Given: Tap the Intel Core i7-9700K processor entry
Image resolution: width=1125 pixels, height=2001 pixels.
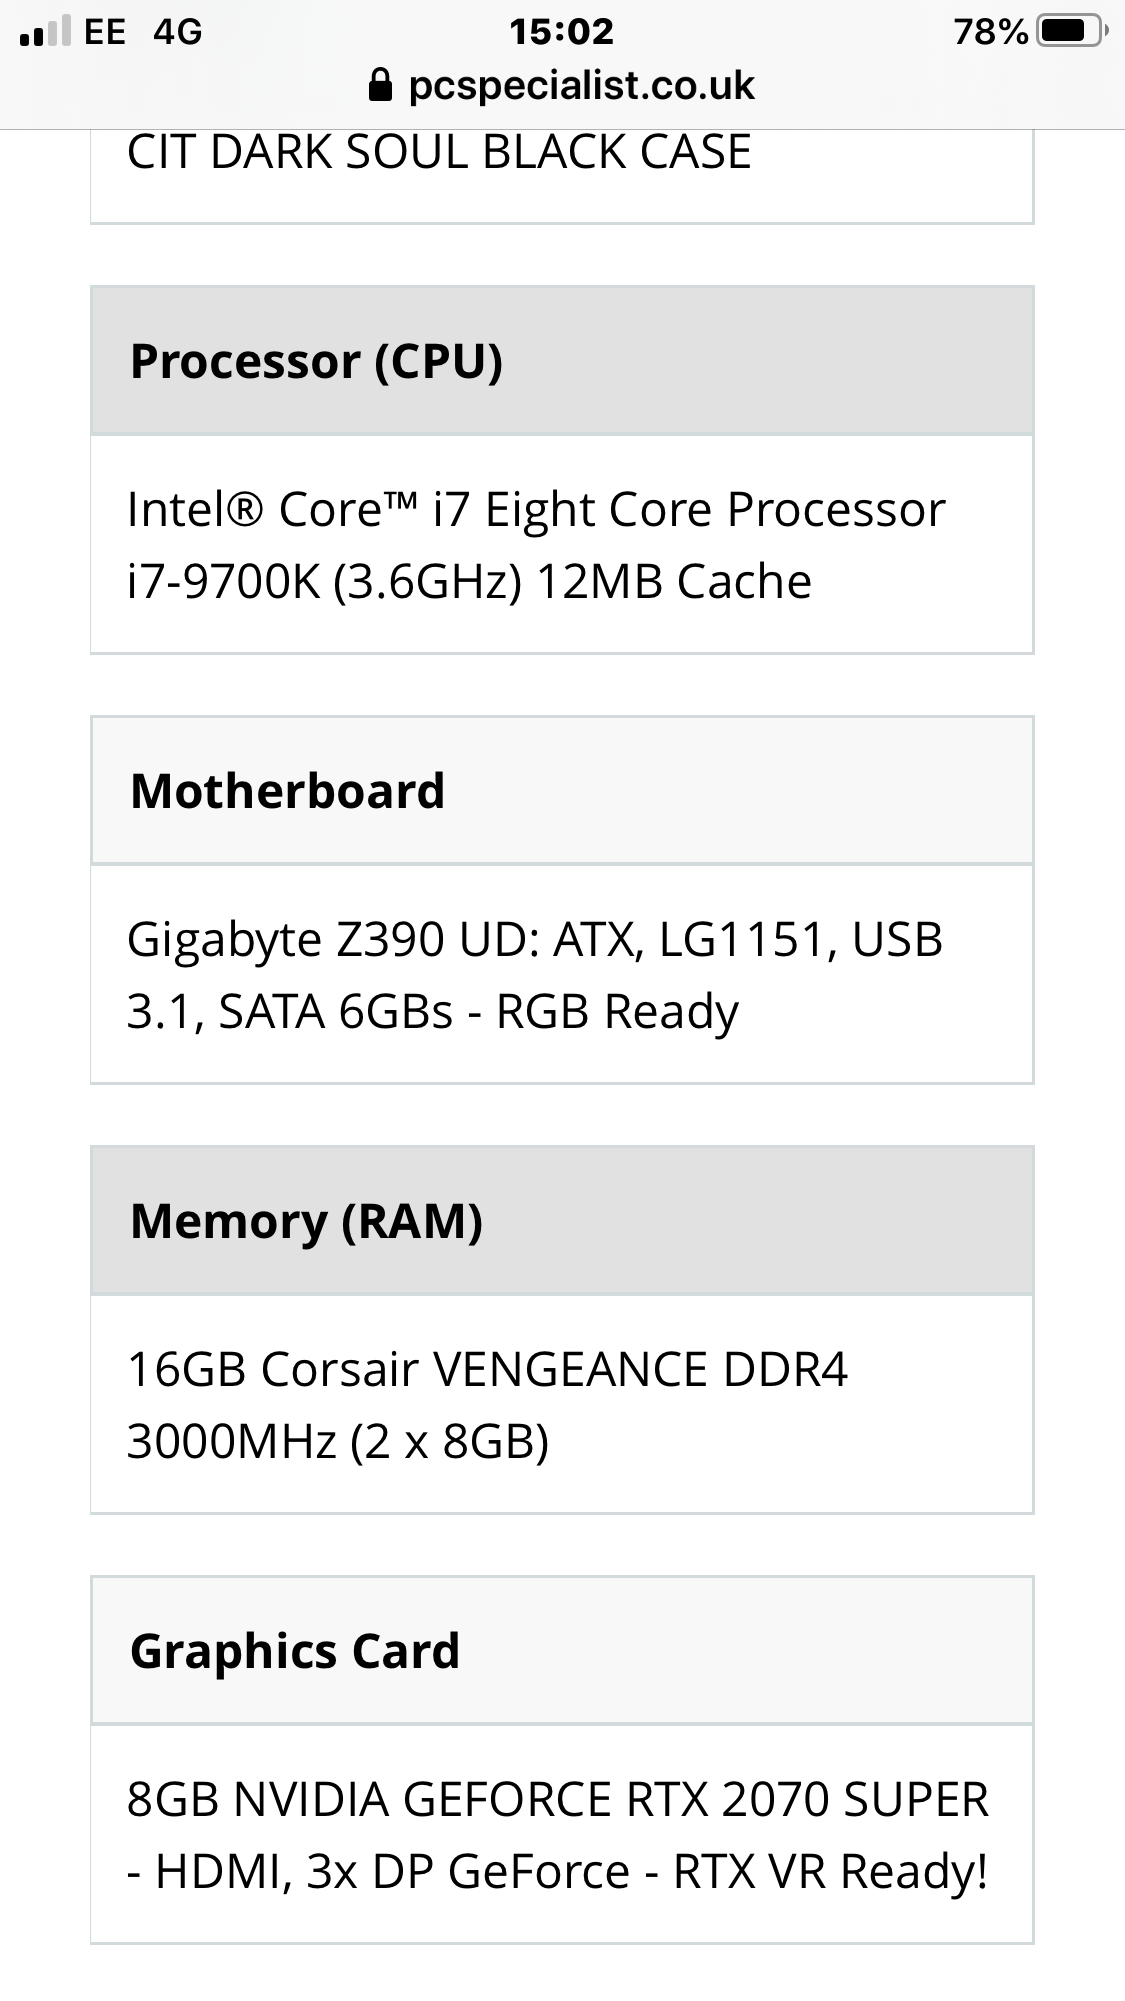Looking at the screenshot, I should click(562, 545).
